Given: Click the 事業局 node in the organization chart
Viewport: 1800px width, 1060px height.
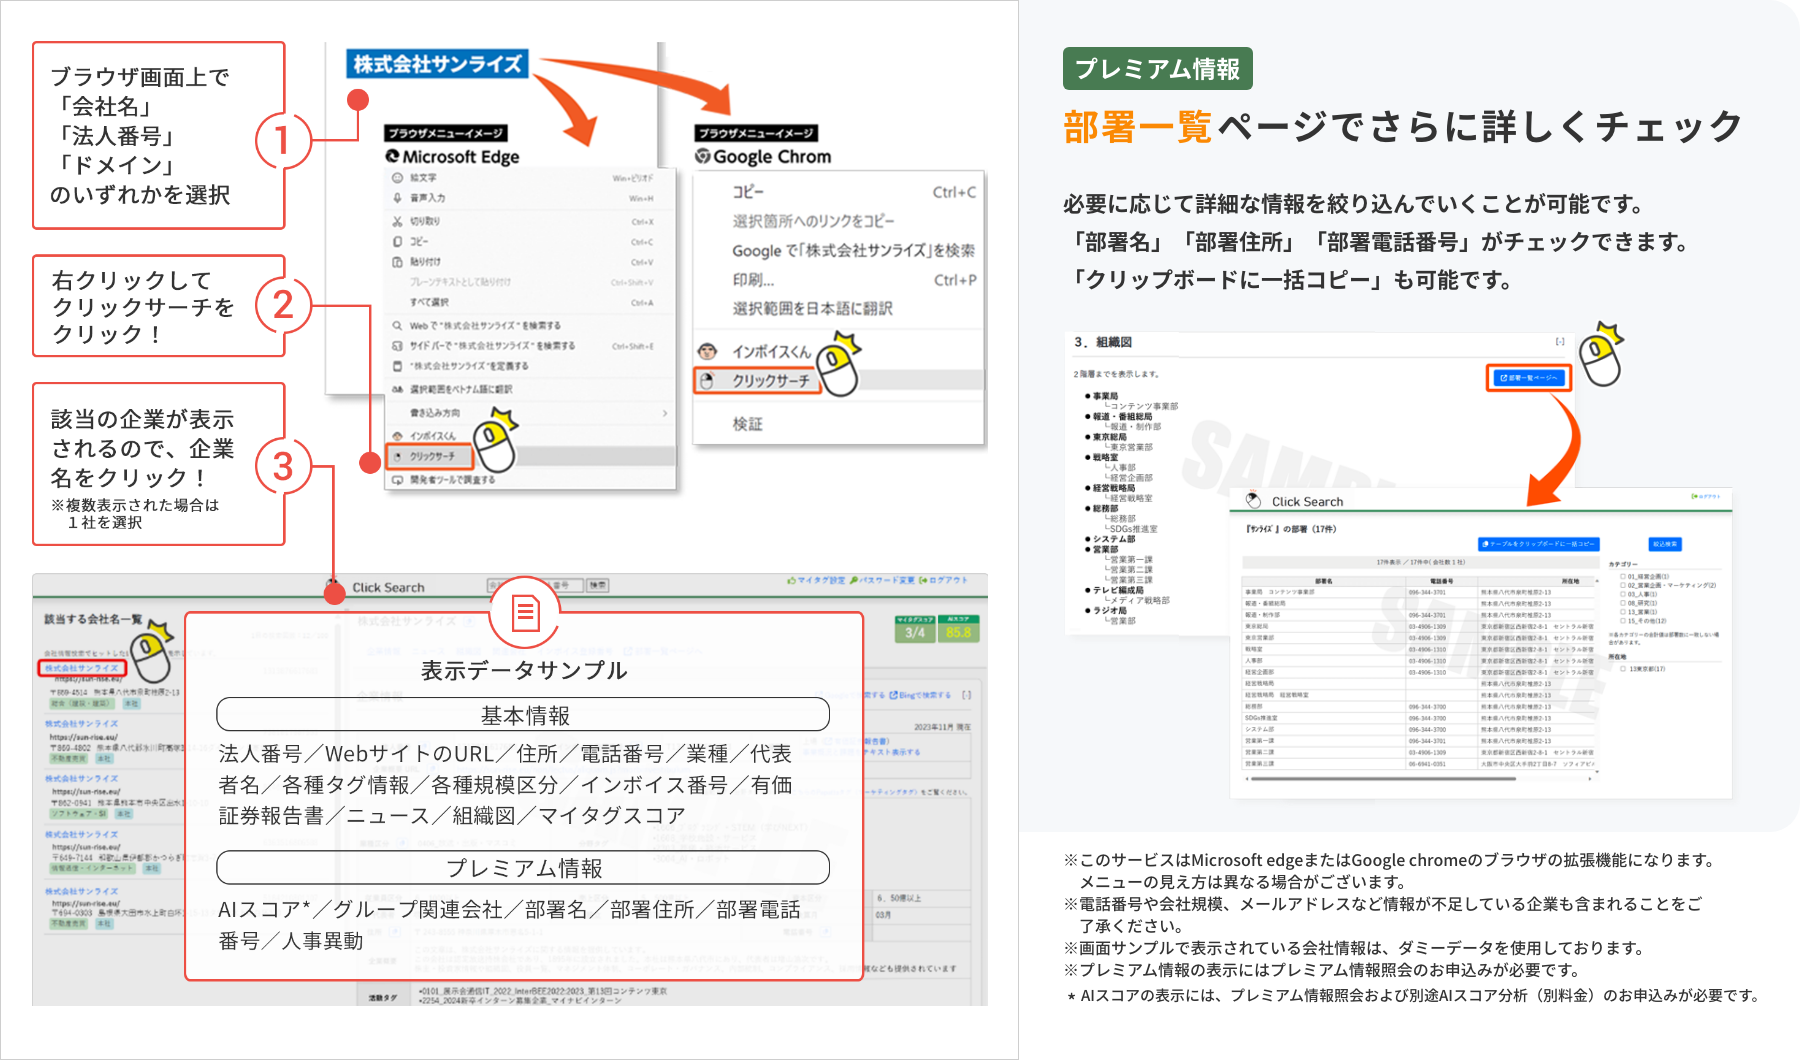Looking at the screenshot, I should 1106,396.
